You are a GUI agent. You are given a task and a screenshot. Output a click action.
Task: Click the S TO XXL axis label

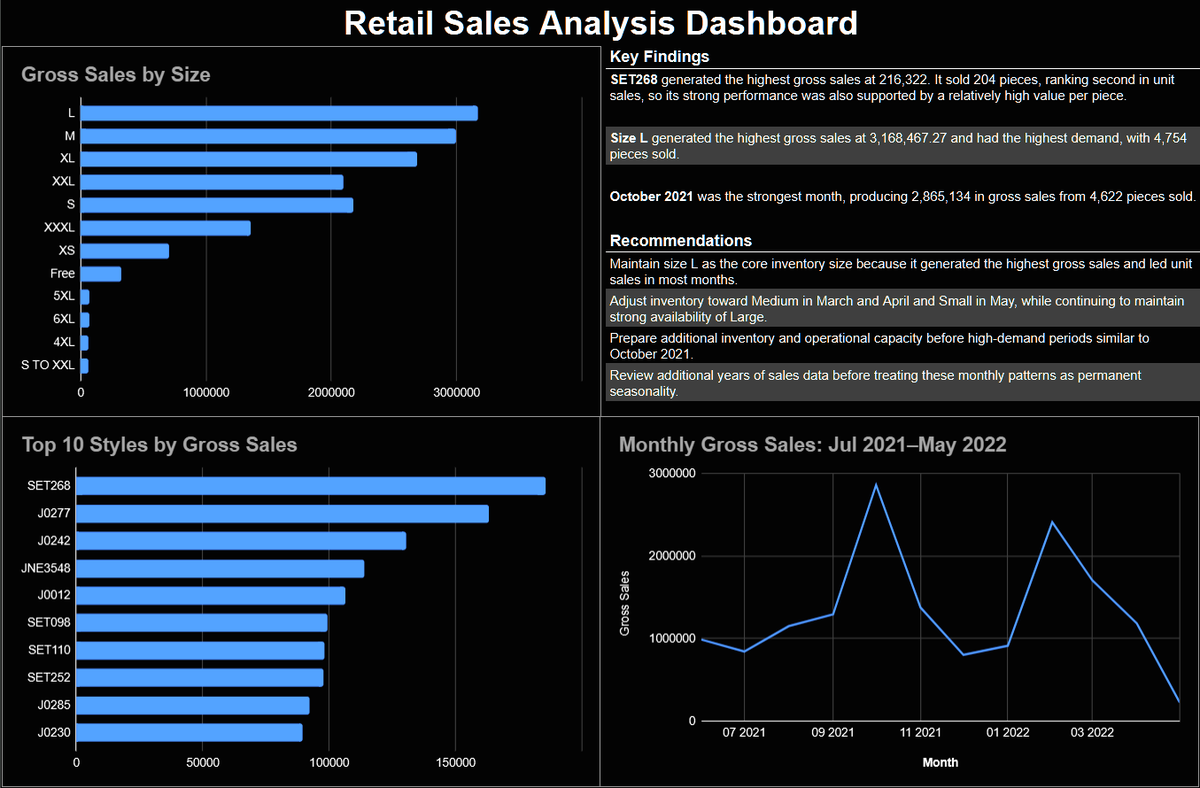(x=49, y=365)
